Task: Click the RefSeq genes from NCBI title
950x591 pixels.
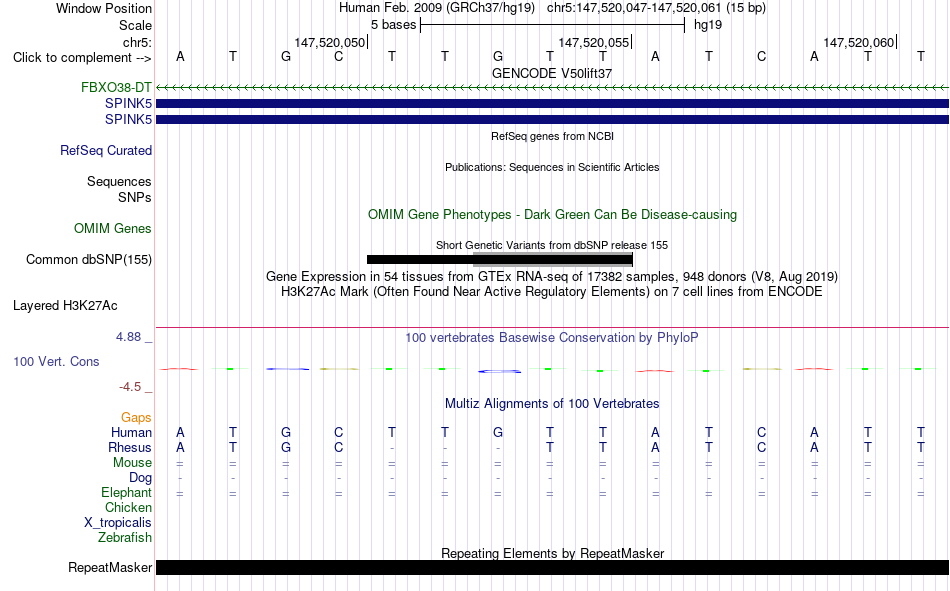Action: (552, 136)
